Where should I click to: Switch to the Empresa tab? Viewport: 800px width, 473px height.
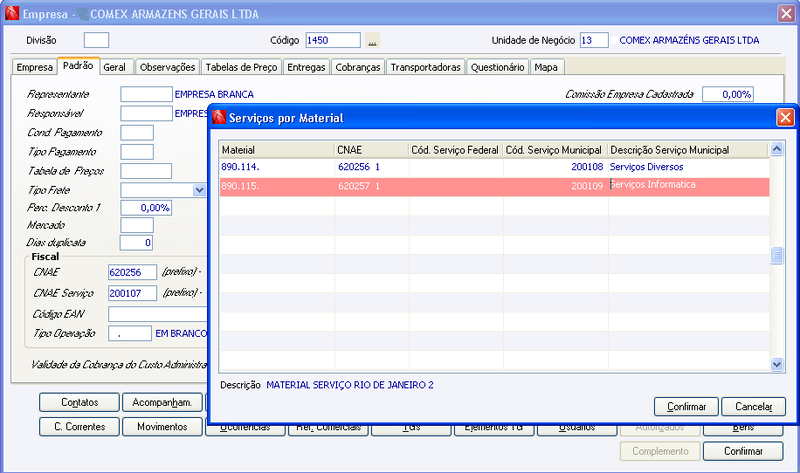click(34, 67)
